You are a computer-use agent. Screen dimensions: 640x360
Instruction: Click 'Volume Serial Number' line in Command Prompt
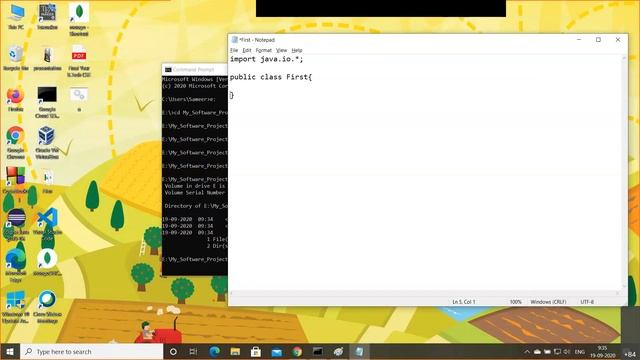[196, 193]
